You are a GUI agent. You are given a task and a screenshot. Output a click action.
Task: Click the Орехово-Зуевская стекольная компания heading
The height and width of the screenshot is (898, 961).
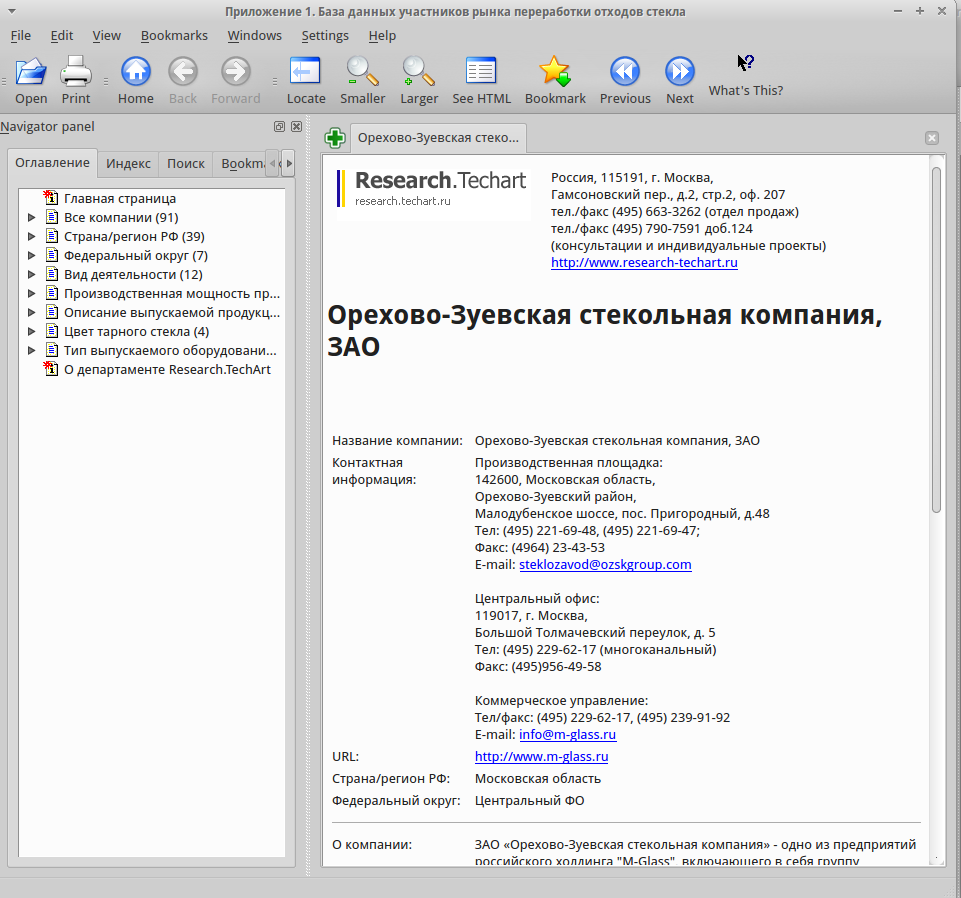pos(604,330)
